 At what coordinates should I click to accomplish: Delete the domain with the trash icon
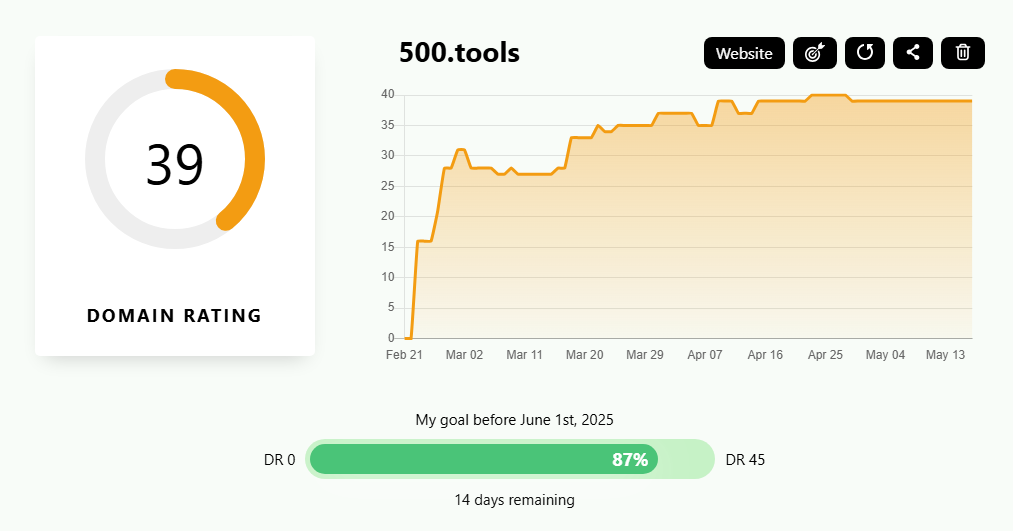[962, 53]
